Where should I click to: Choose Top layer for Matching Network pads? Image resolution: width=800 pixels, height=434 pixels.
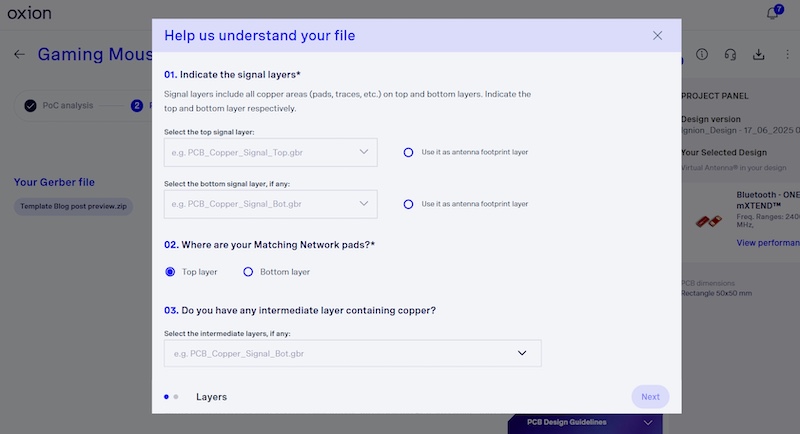pos(170,272)
